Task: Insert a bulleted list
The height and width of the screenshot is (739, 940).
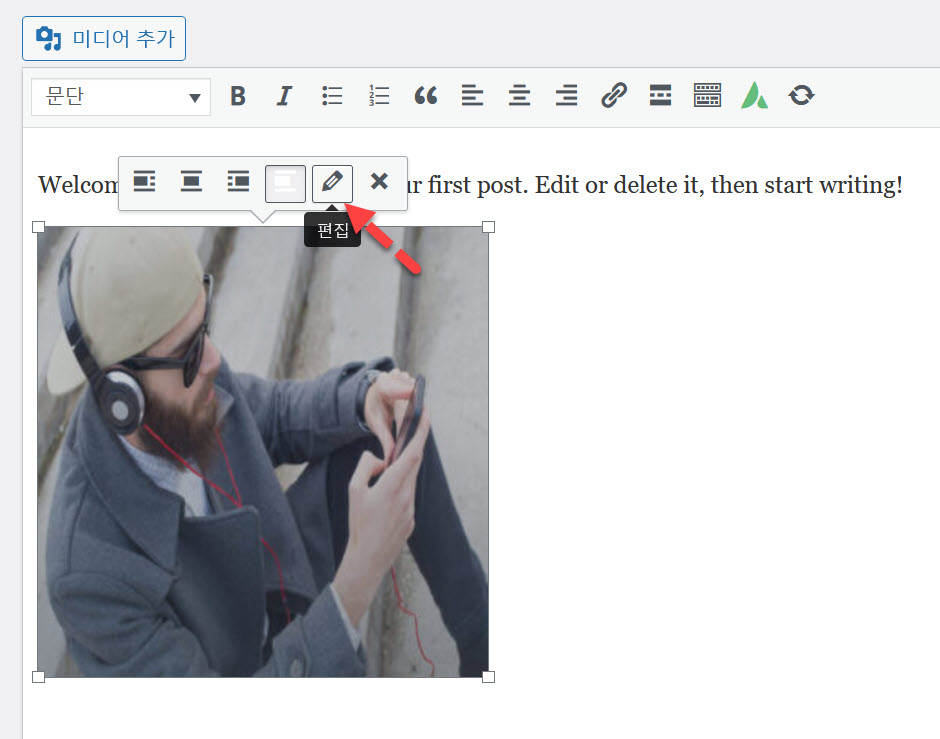Action: point(332,96)
